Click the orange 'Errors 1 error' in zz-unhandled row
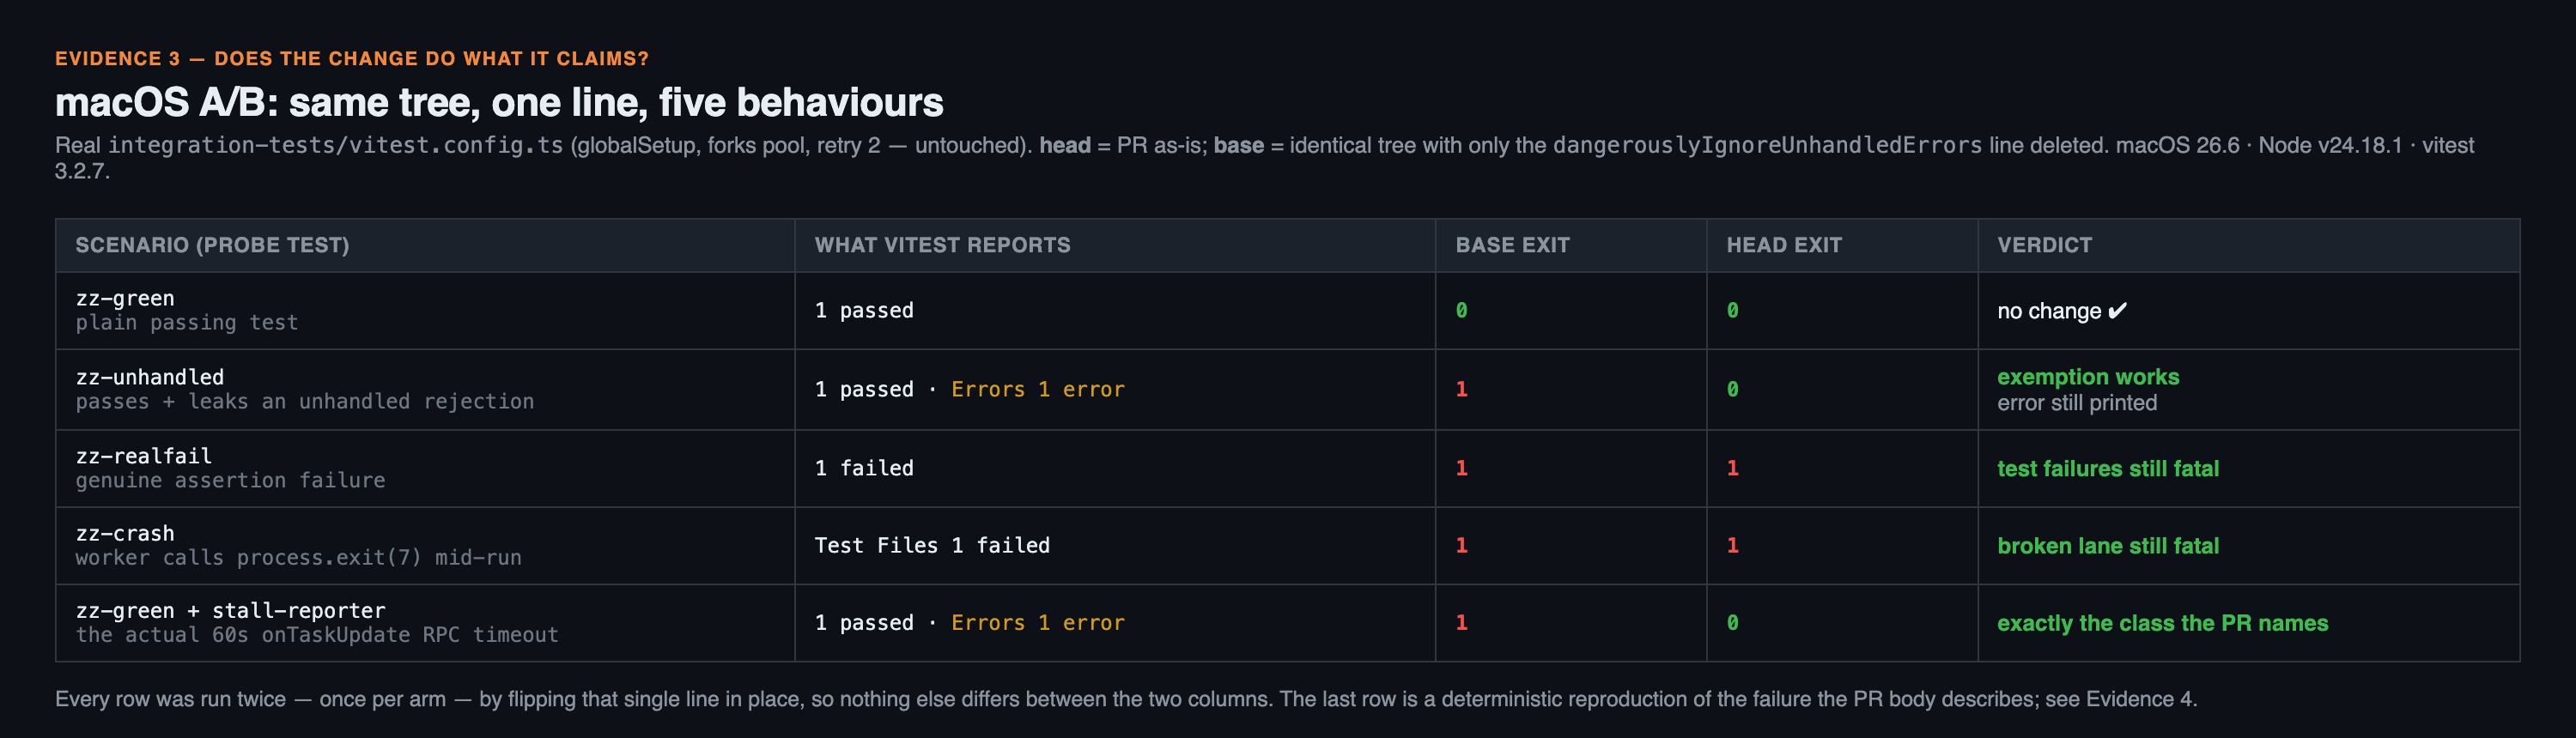Viewport: 2576px width, 738px height. [1038, 389]
